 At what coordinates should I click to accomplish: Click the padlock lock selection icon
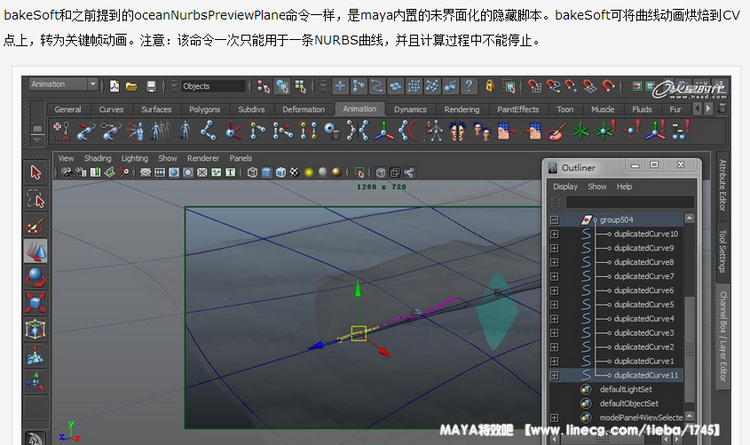pyautogui.click(x=489, y=86)
